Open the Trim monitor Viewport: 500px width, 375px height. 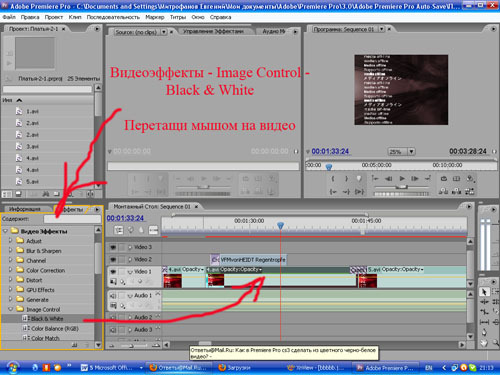(470, 191)
